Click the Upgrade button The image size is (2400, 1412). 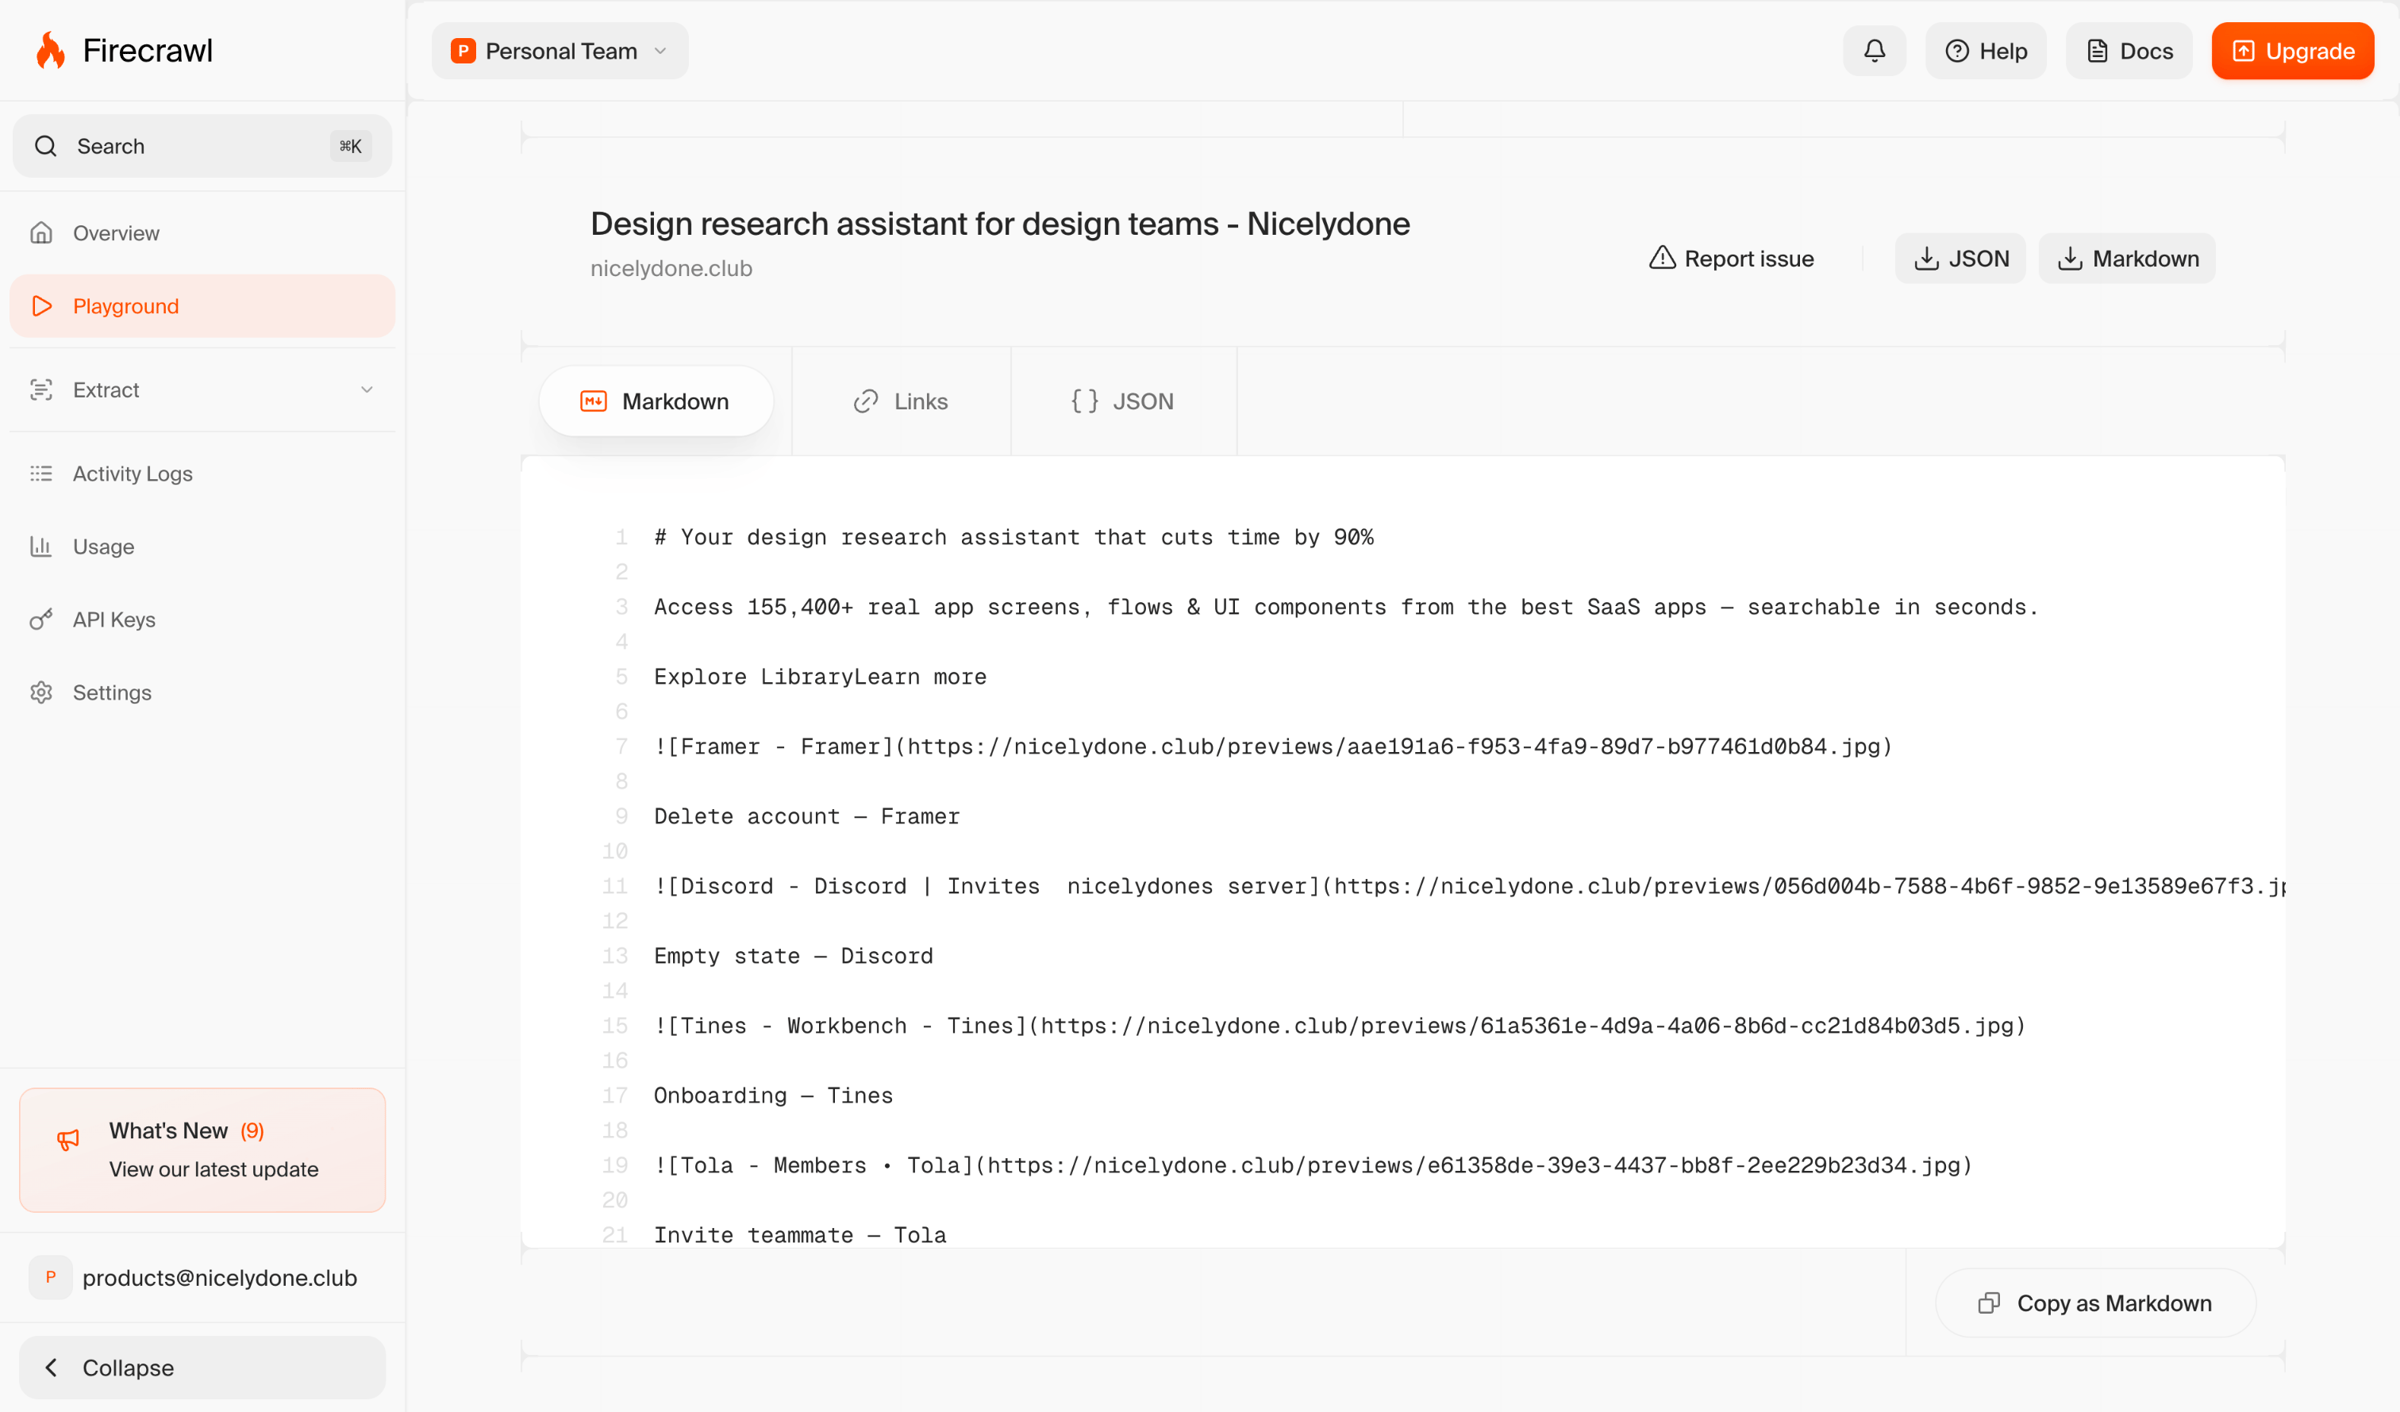(x=2292, y=51)
